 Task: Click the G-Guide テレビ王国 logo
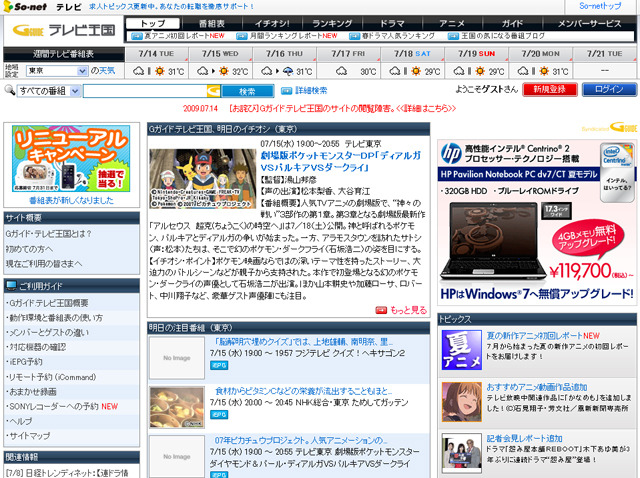(64, 31)
